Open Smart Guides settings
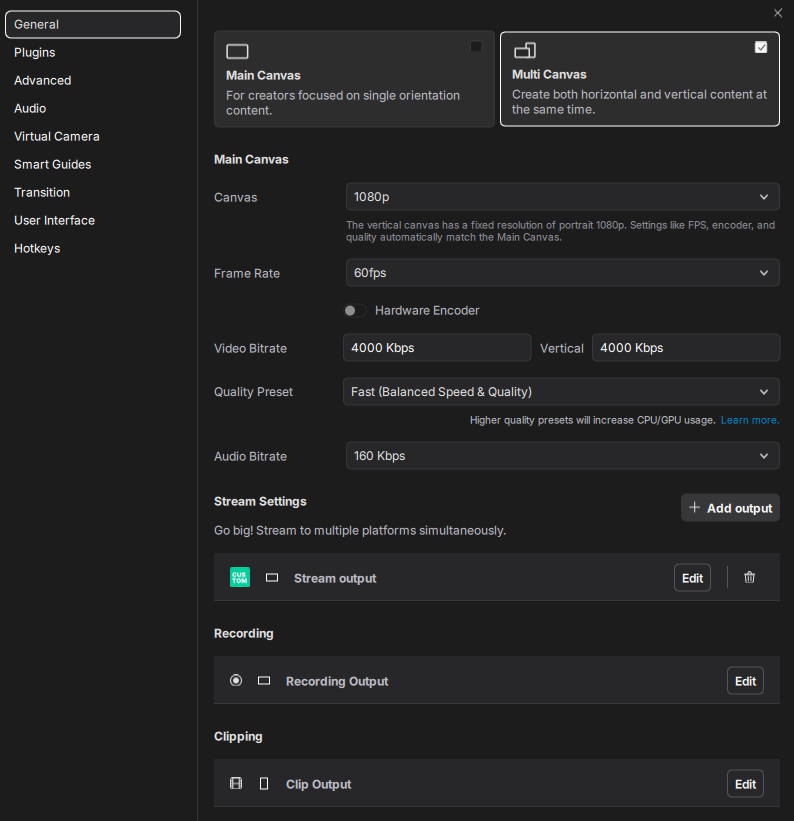The width and height of the screenshot is (794, 821). [52, 164]
